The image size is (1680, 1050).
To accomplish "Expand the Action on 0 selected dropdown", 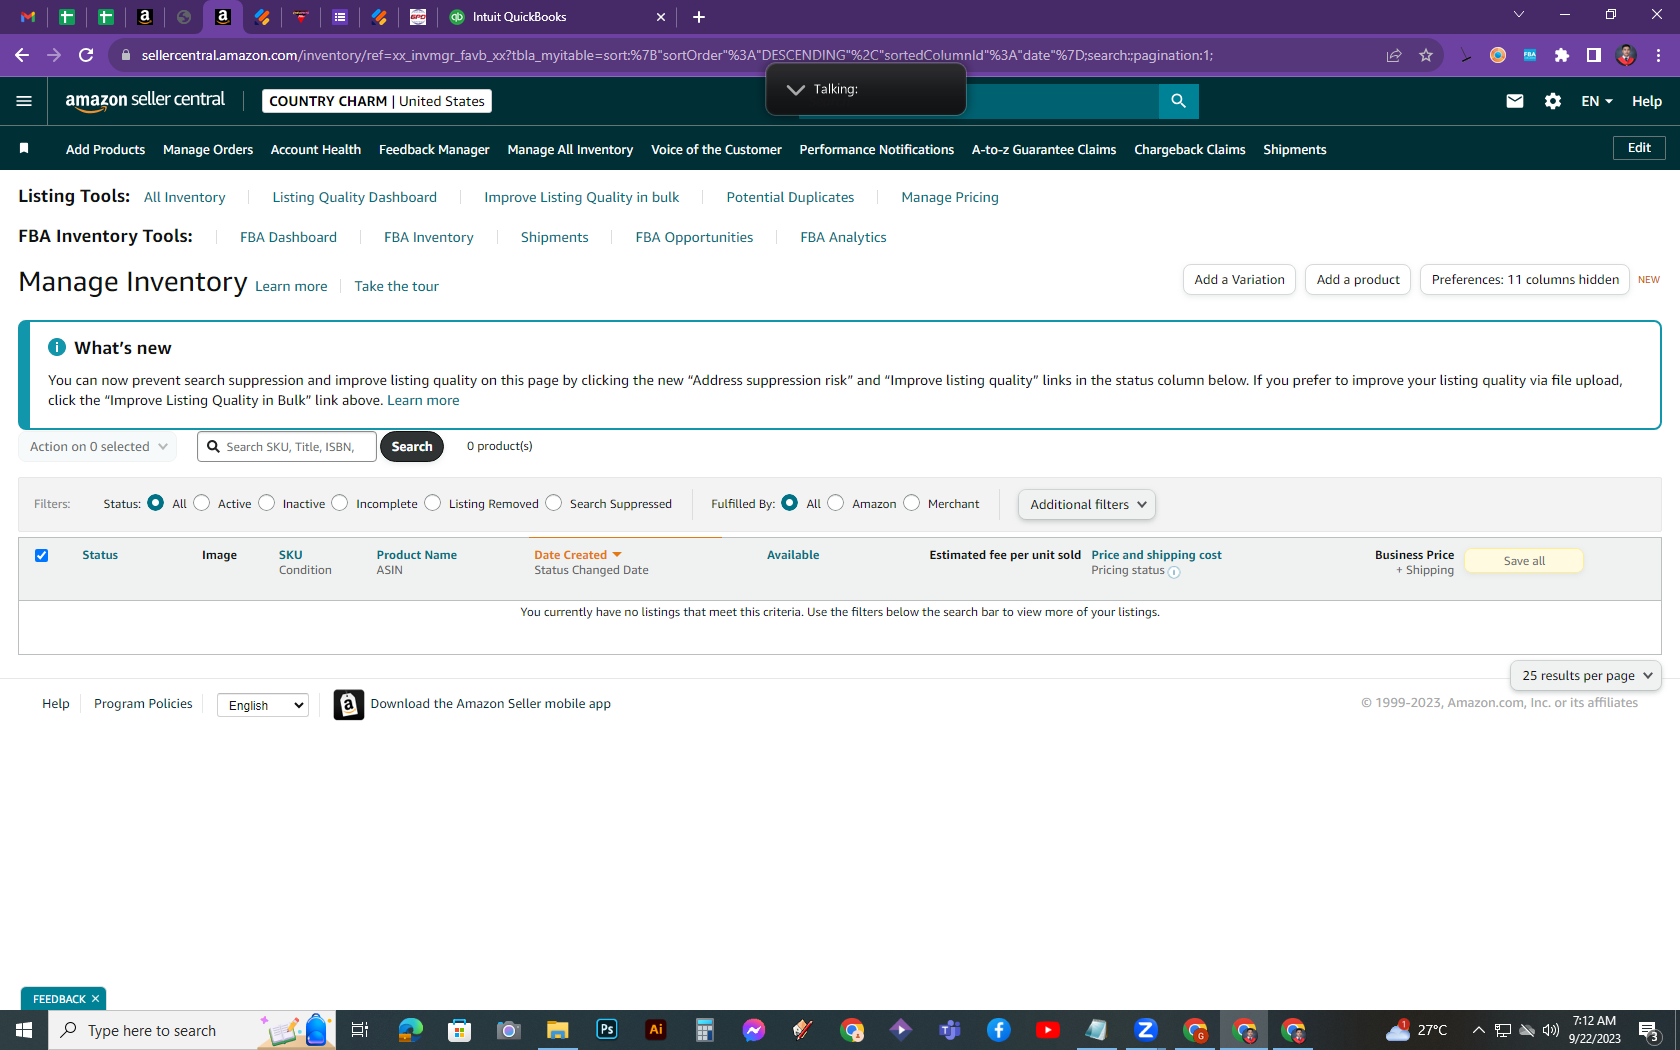I will click(x=98, y=447).
